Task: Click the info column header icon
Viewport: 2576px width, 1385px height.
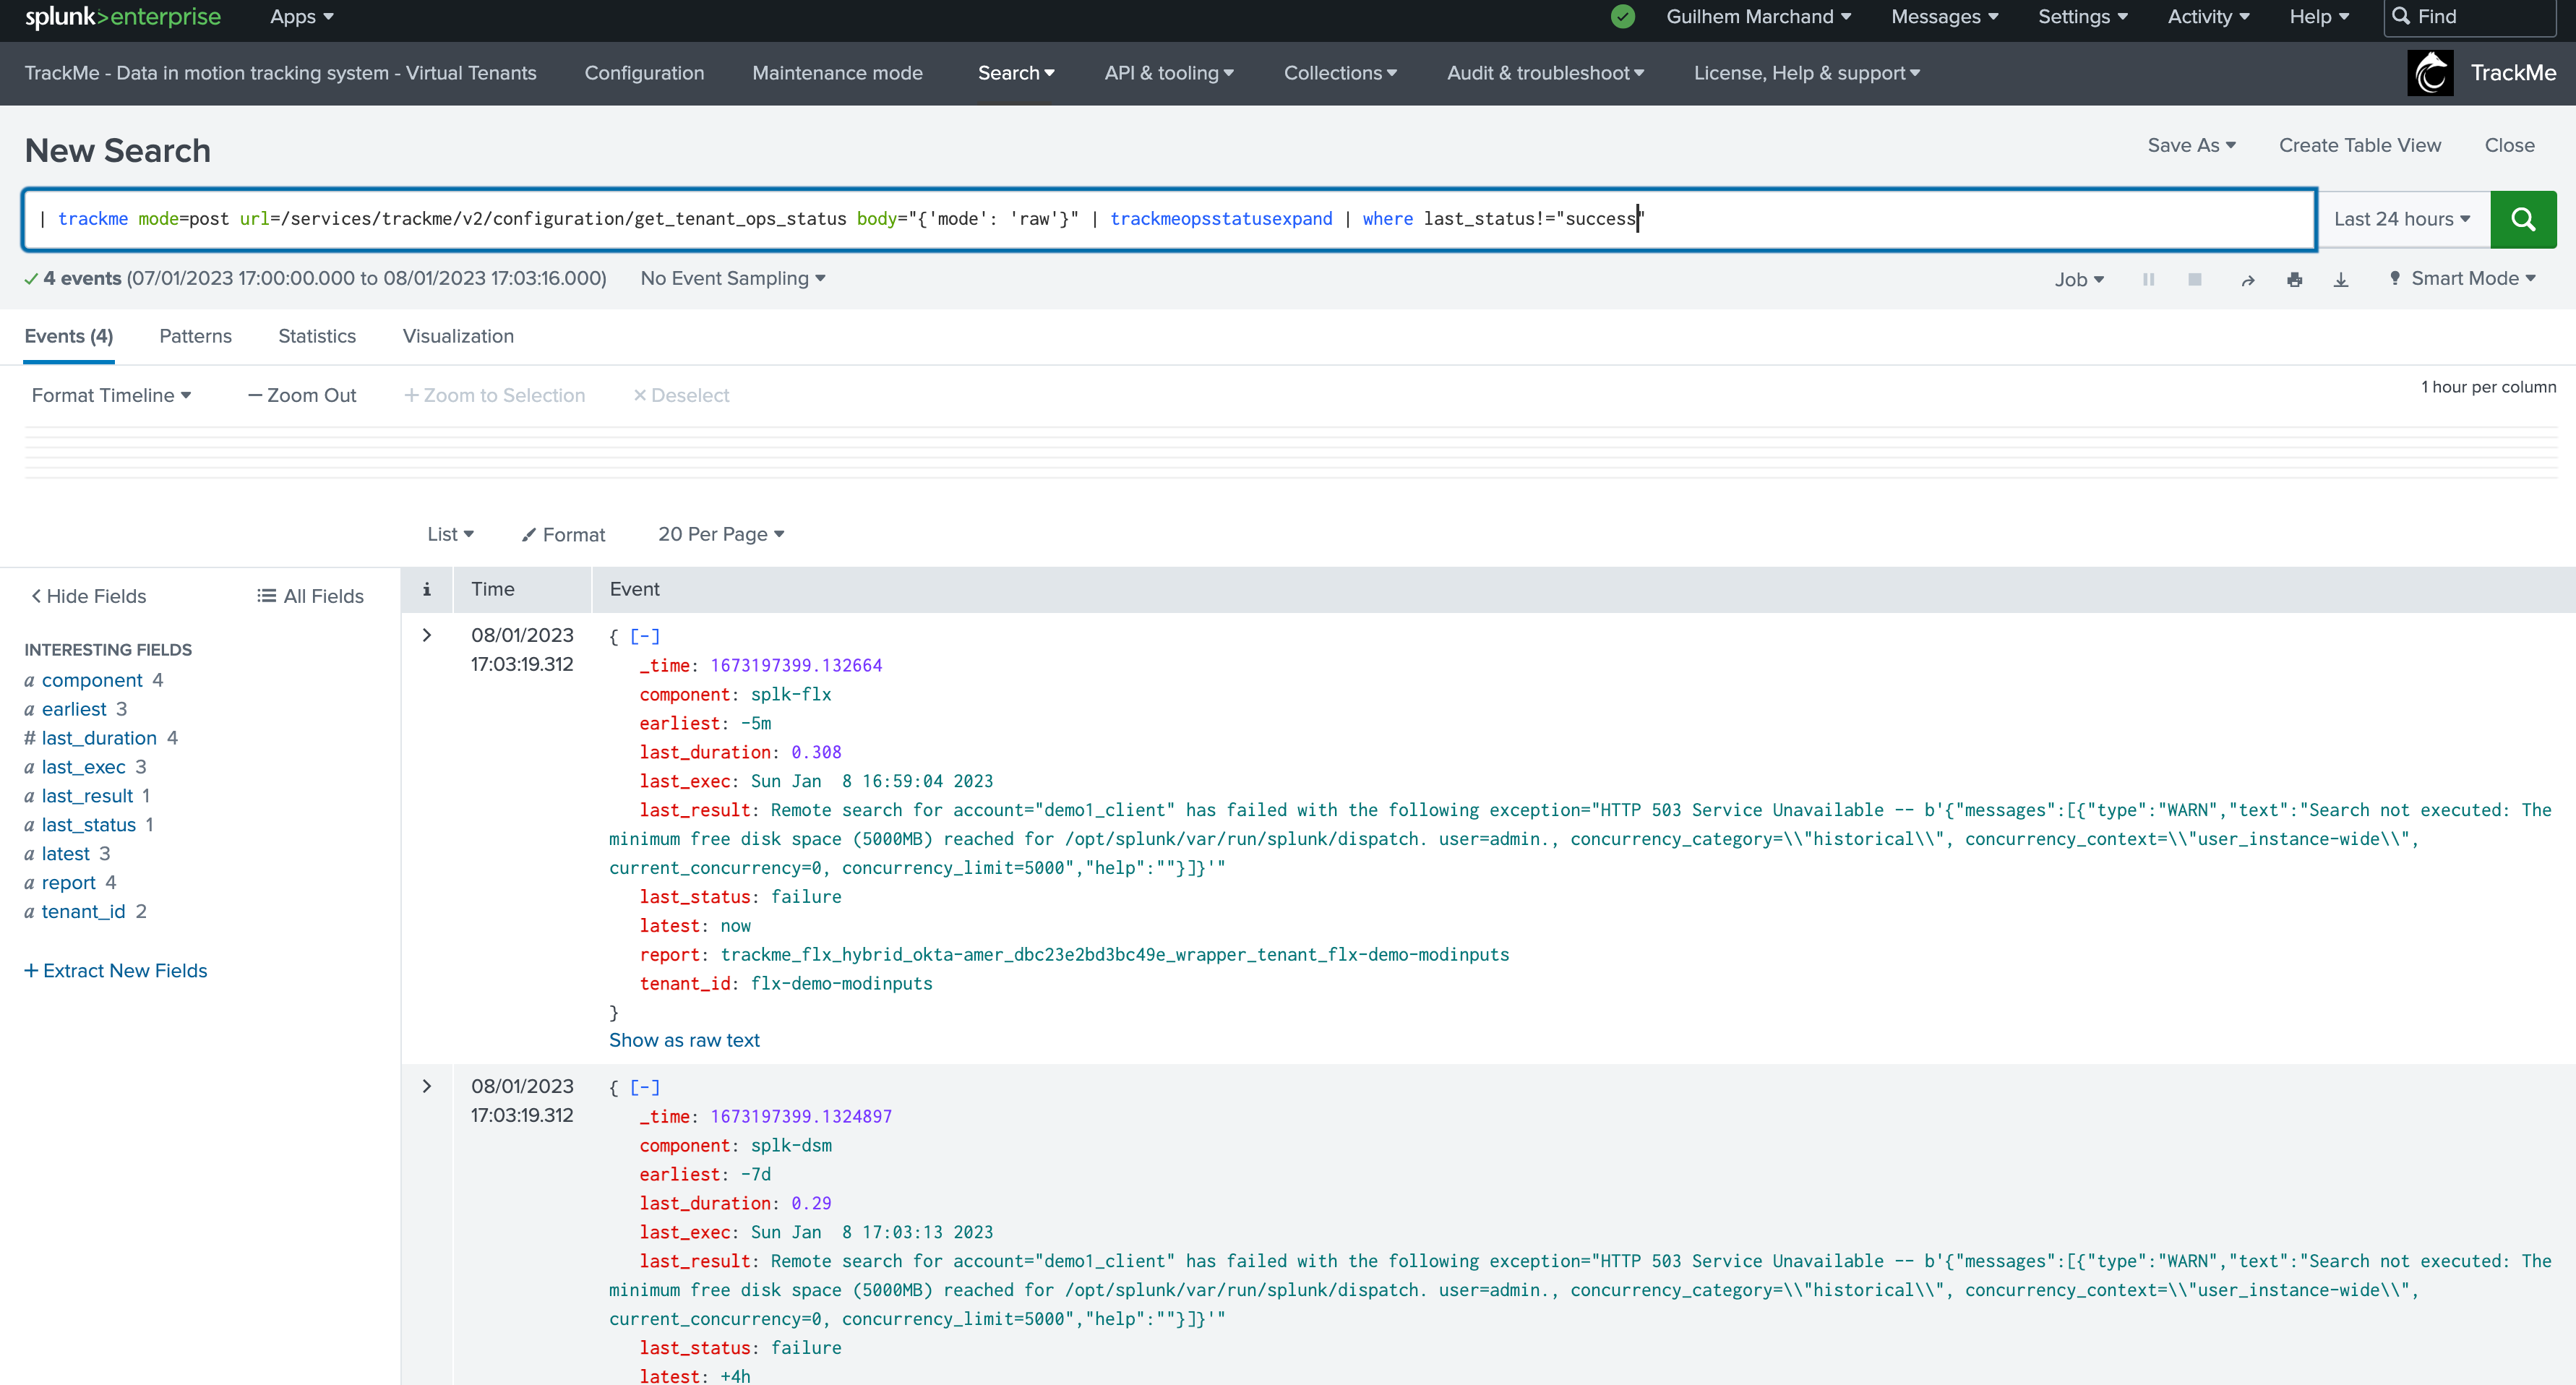Action: (427, 589)
